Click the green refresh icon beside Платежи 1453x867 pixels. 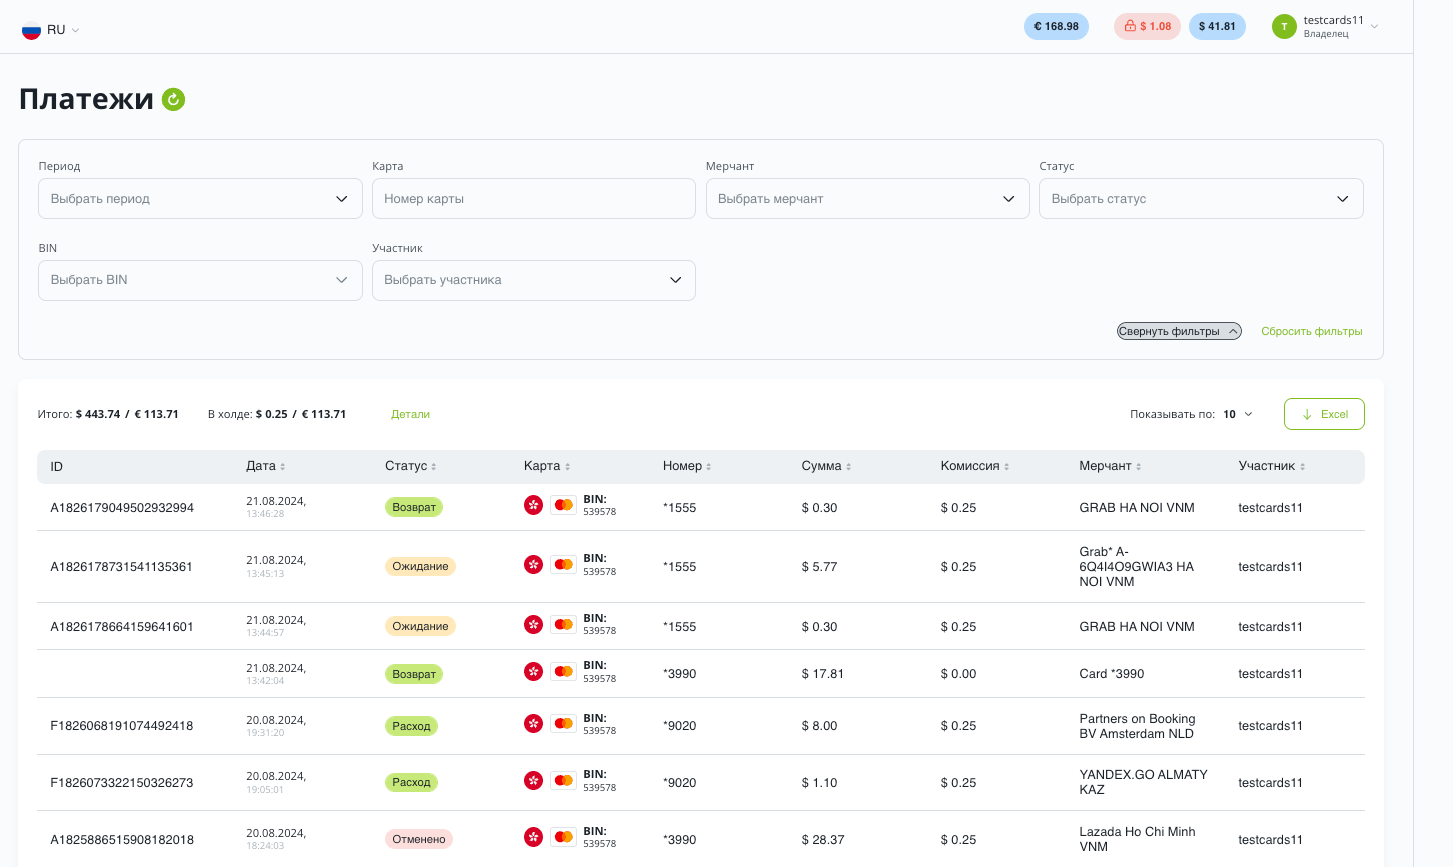tap(174, 99)
